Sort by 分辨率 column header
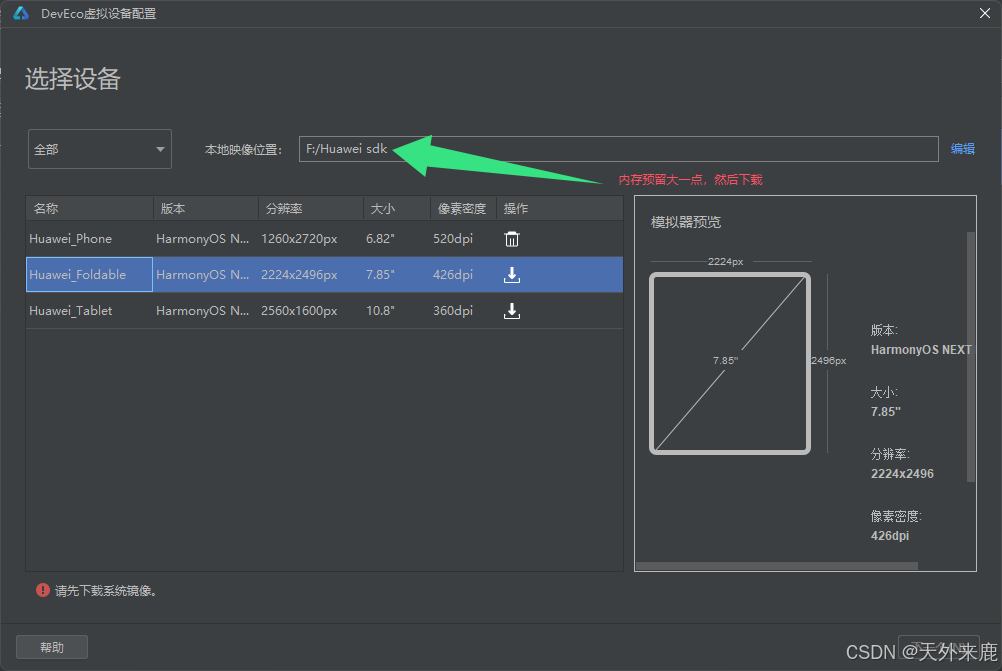1002x671 pixels. pyautogui.click(x=311, y=208)
